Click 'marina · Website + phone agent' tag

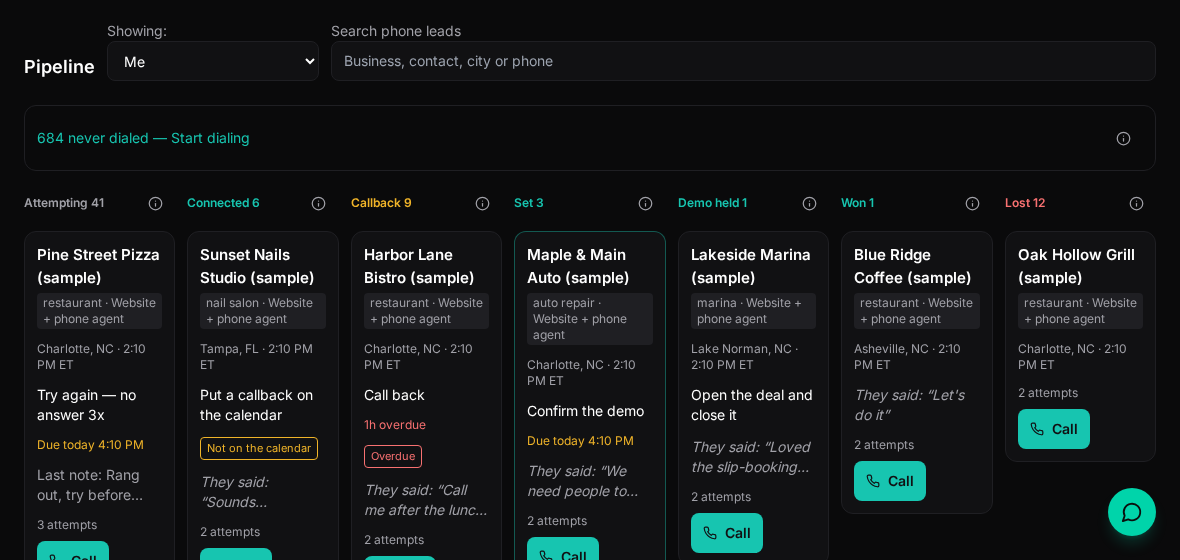point(753,311)
